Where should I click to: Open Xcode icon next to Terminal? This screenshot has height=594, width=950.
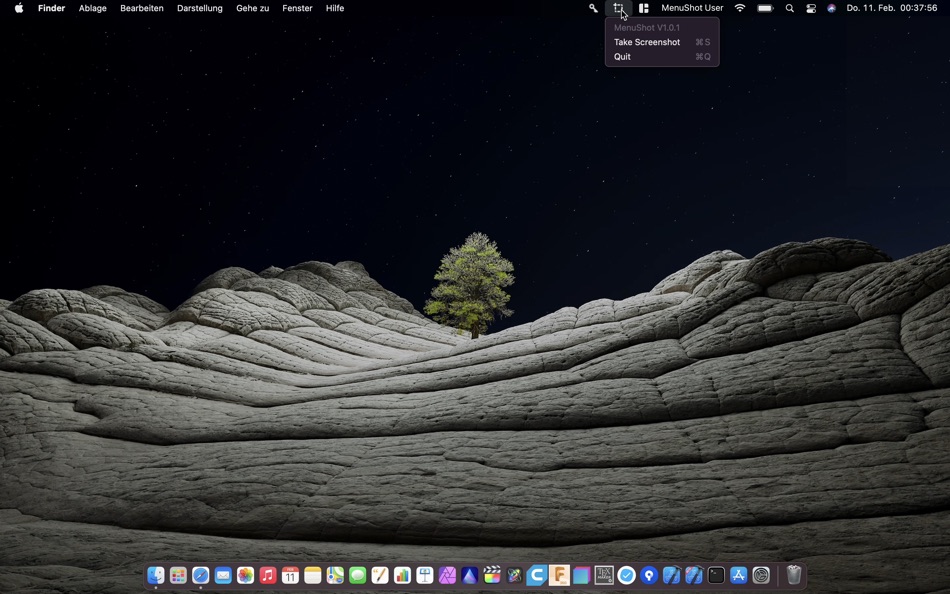pyautogui.click(x=694, y=575)
